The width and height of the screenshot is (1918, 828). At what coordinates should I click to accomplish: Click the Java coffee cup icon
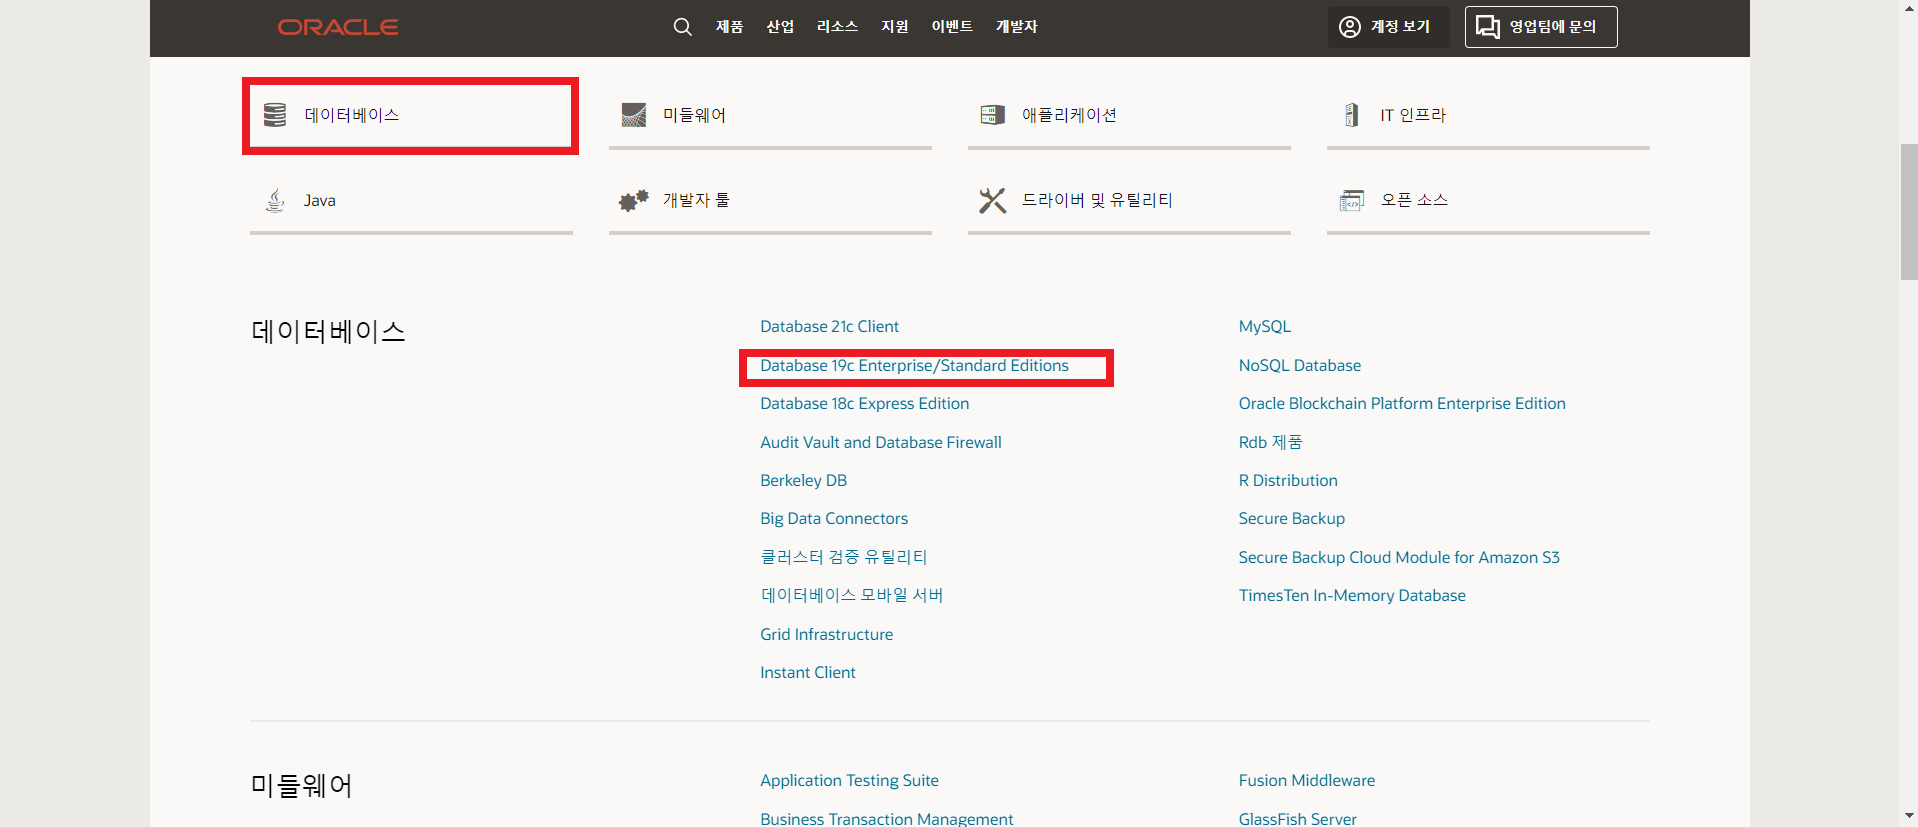[x=275, y=200]
